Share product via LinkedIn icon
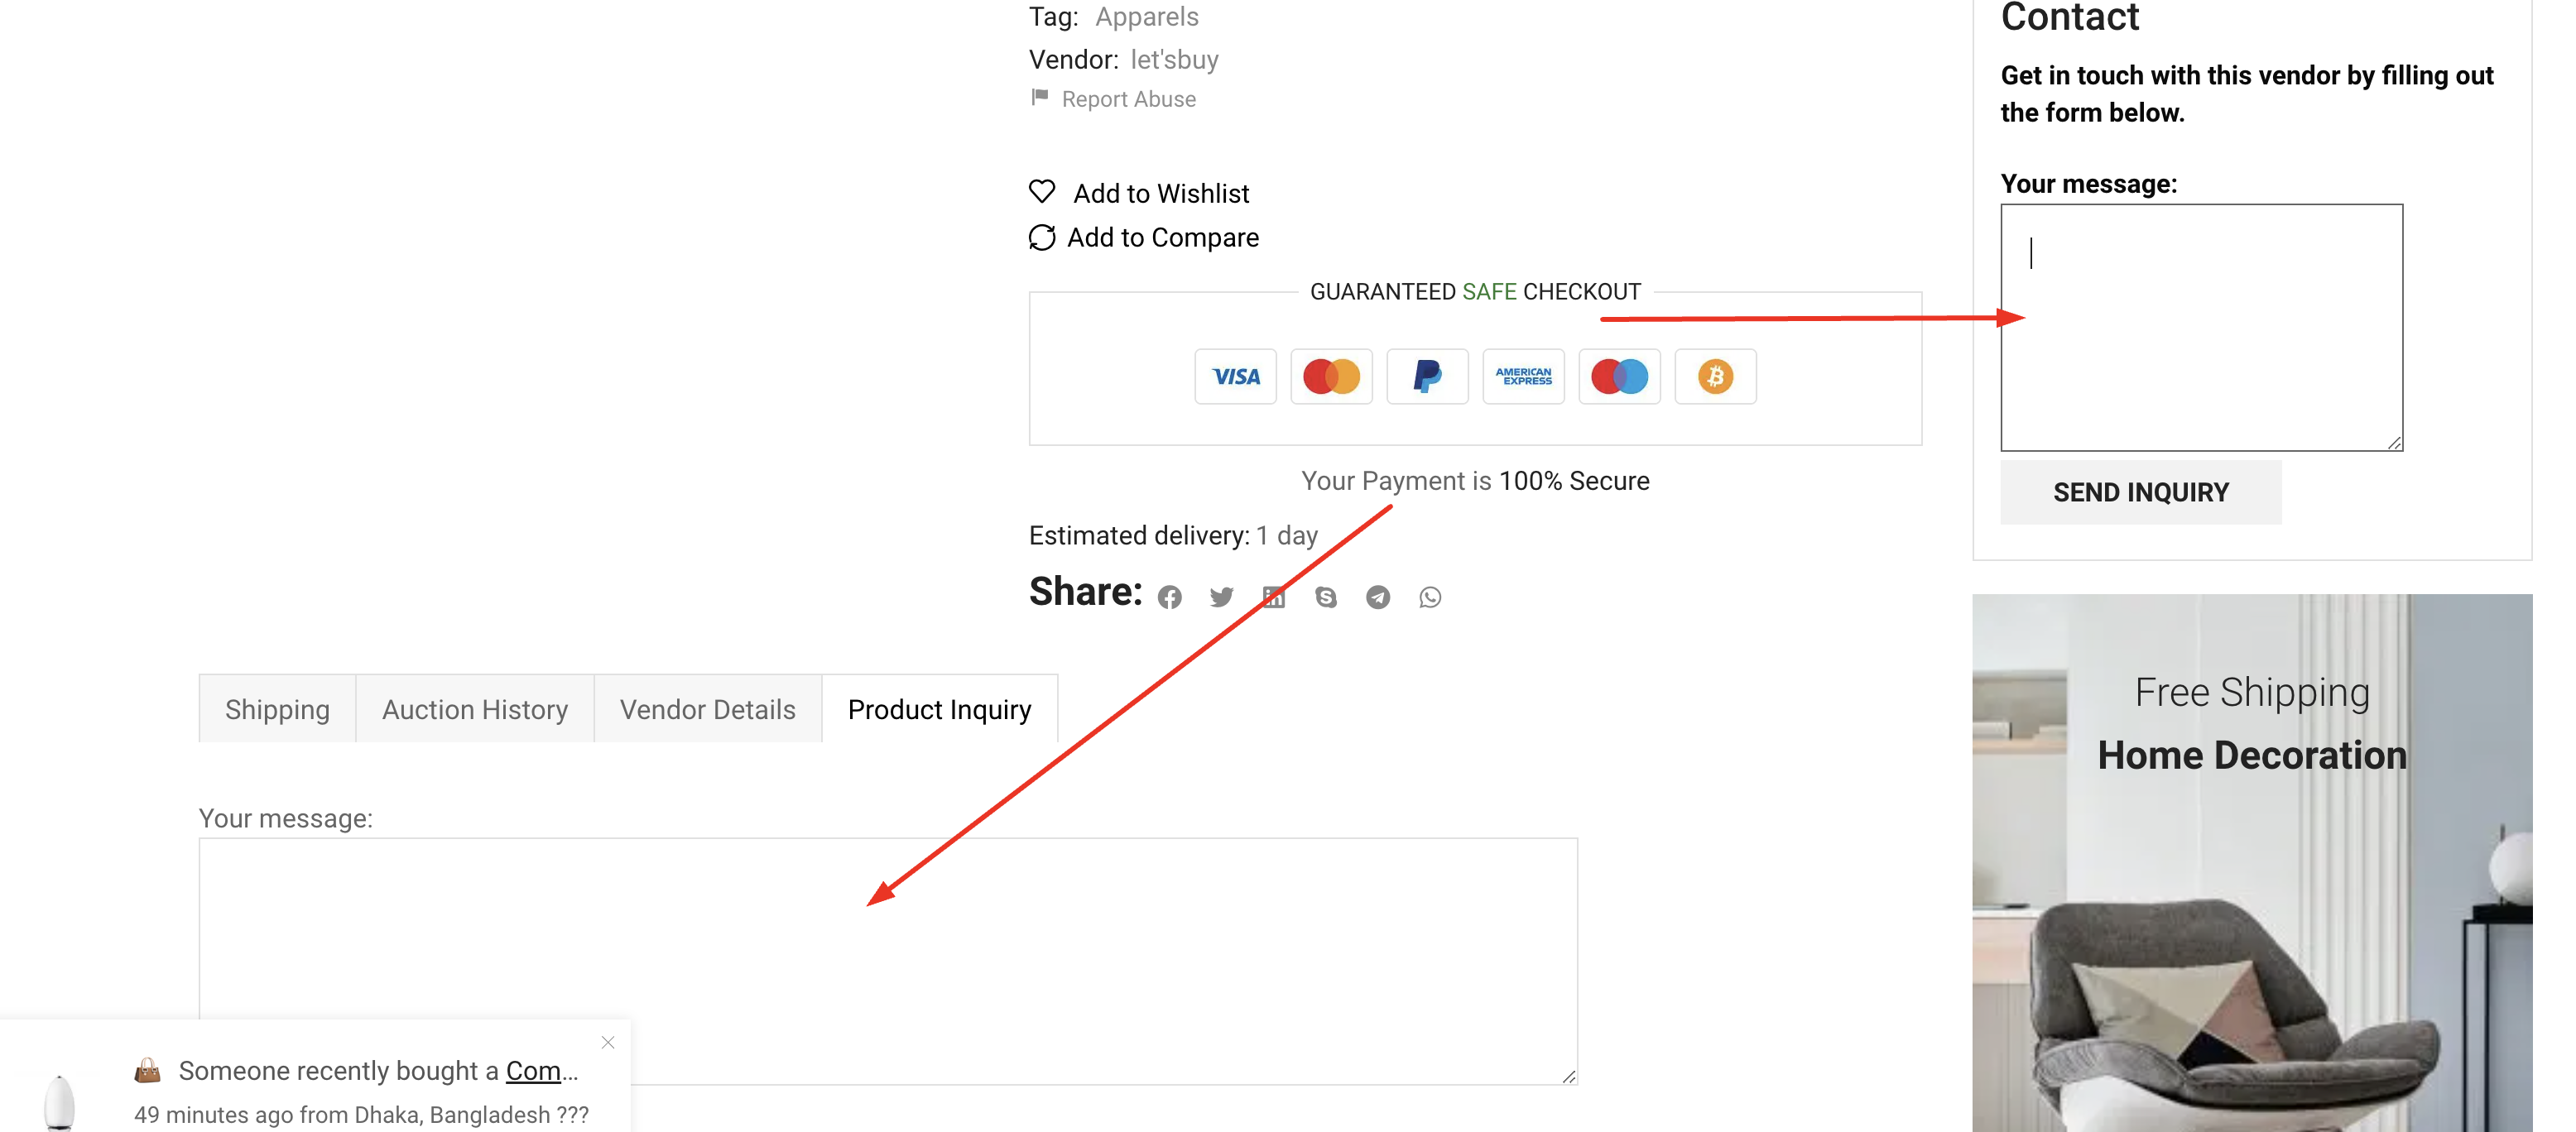 pos(1273,597)
